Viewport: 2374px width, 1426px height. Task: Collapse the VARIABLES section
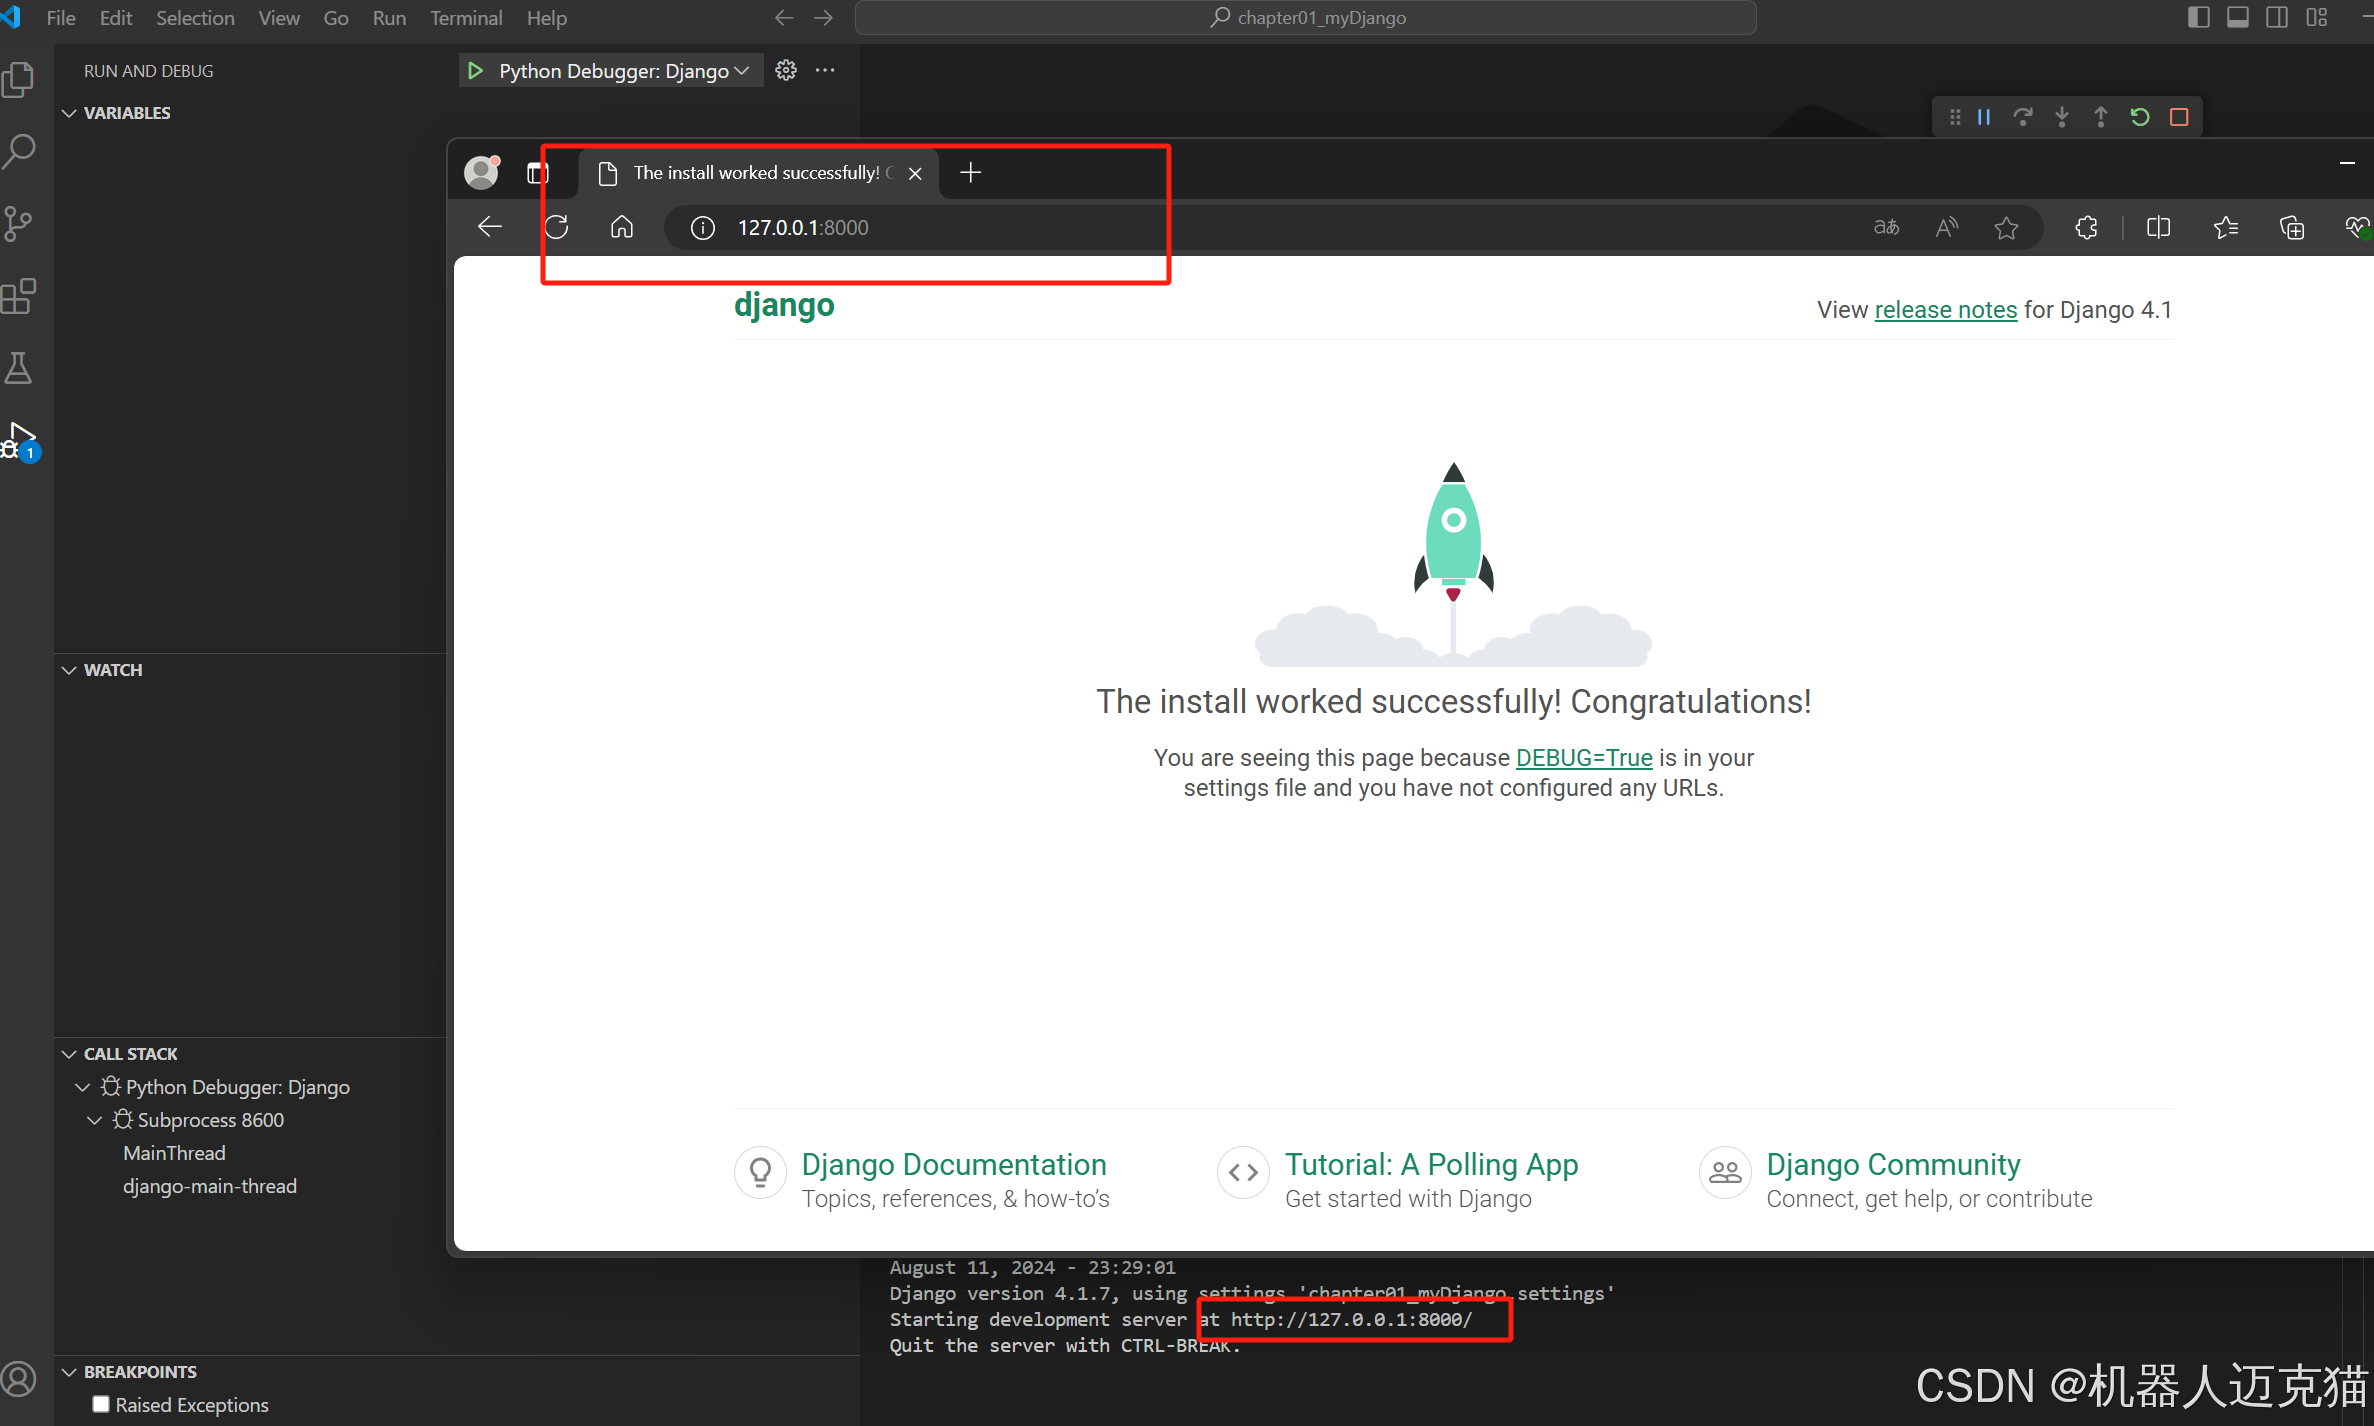point(69,113)
